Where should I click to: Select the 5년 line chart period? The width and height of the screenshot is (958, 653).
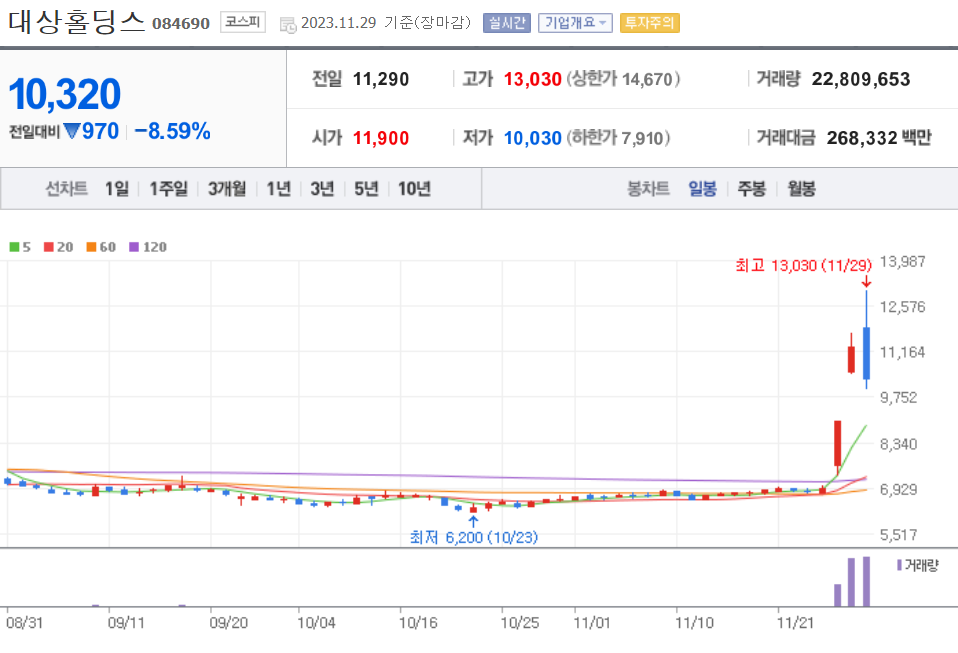pyautogui.click(x=367, y=189)
